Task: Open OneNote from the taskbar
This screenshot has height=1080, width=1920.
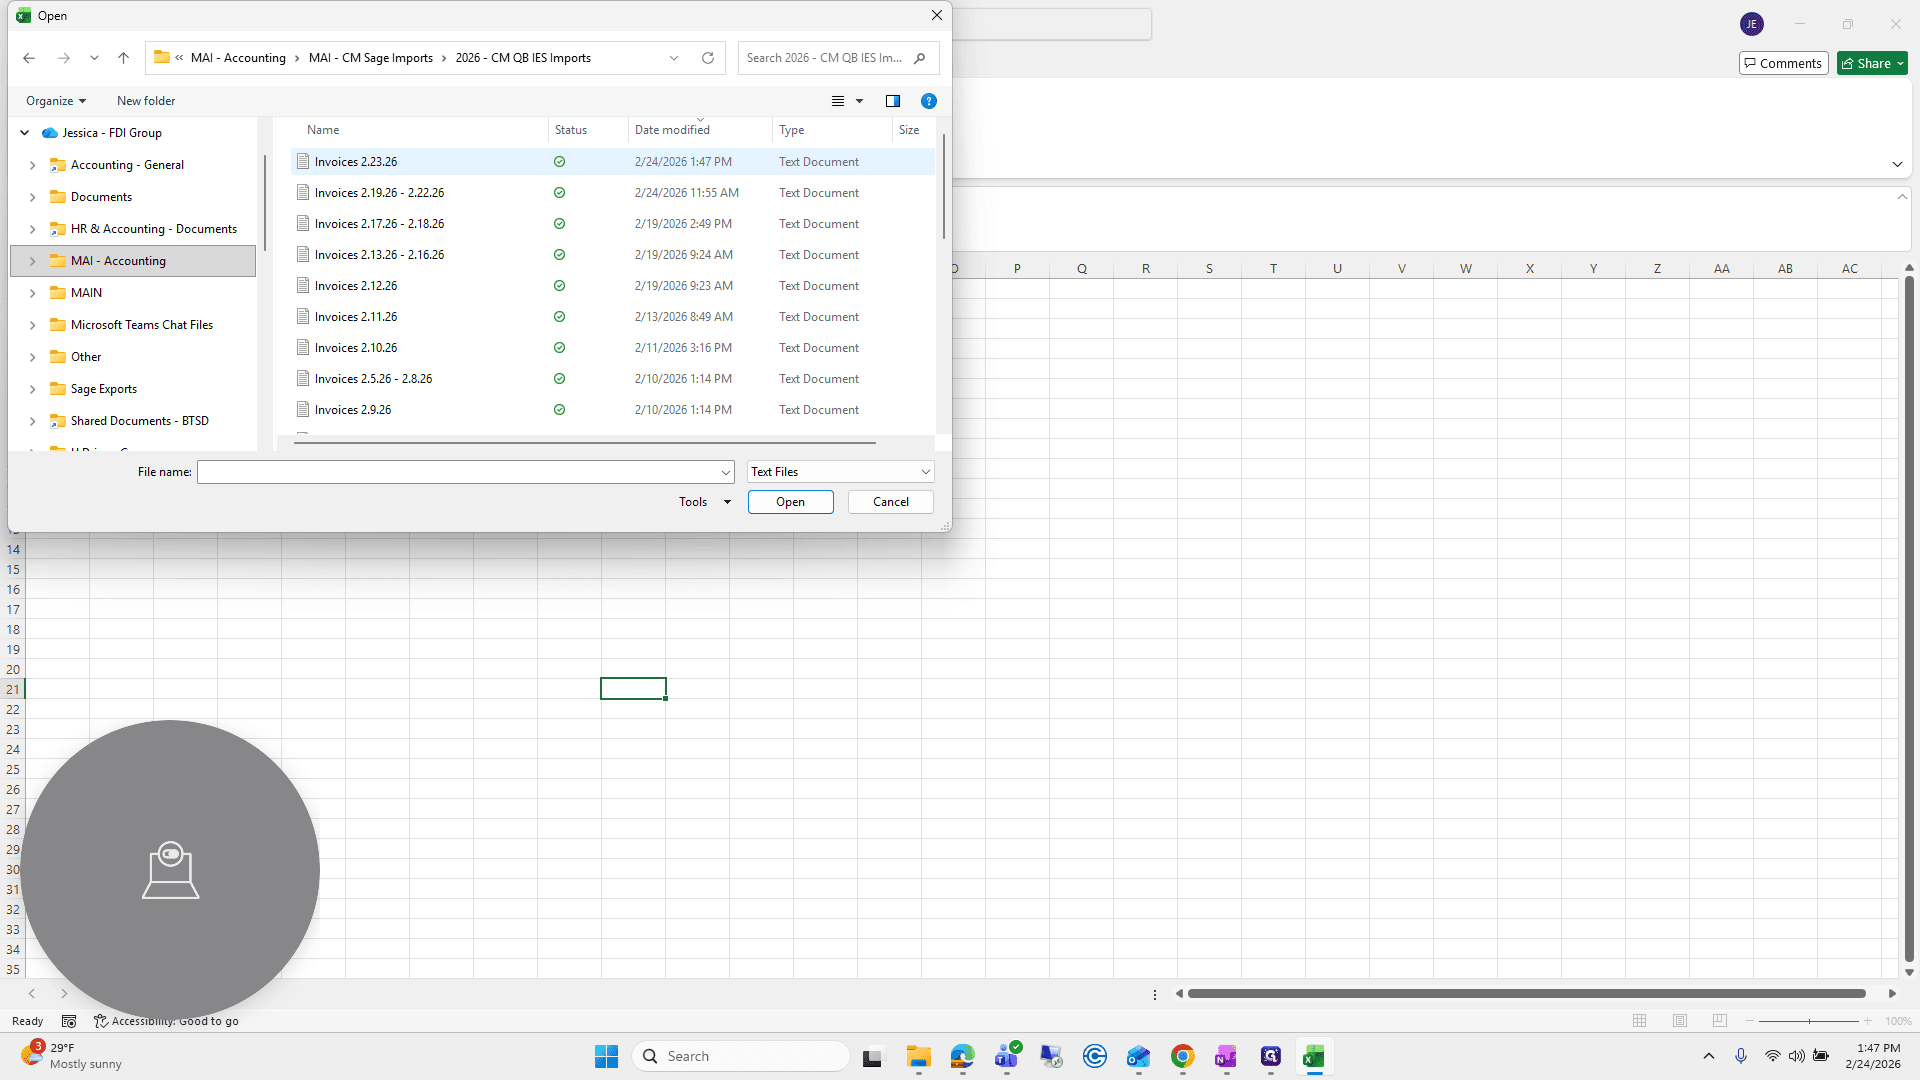Action: click(1226, 1056)
